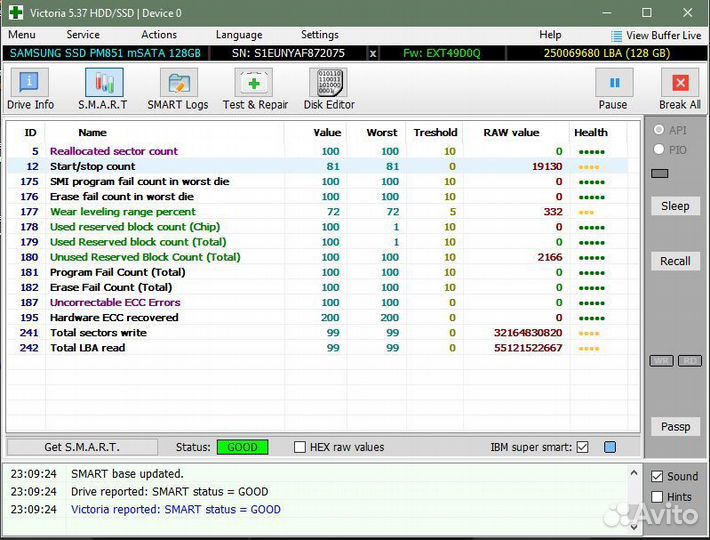Select the PIO radio button
Image resolution: width=710 pixels, height=540 pixels.
(x=658, y=150)
